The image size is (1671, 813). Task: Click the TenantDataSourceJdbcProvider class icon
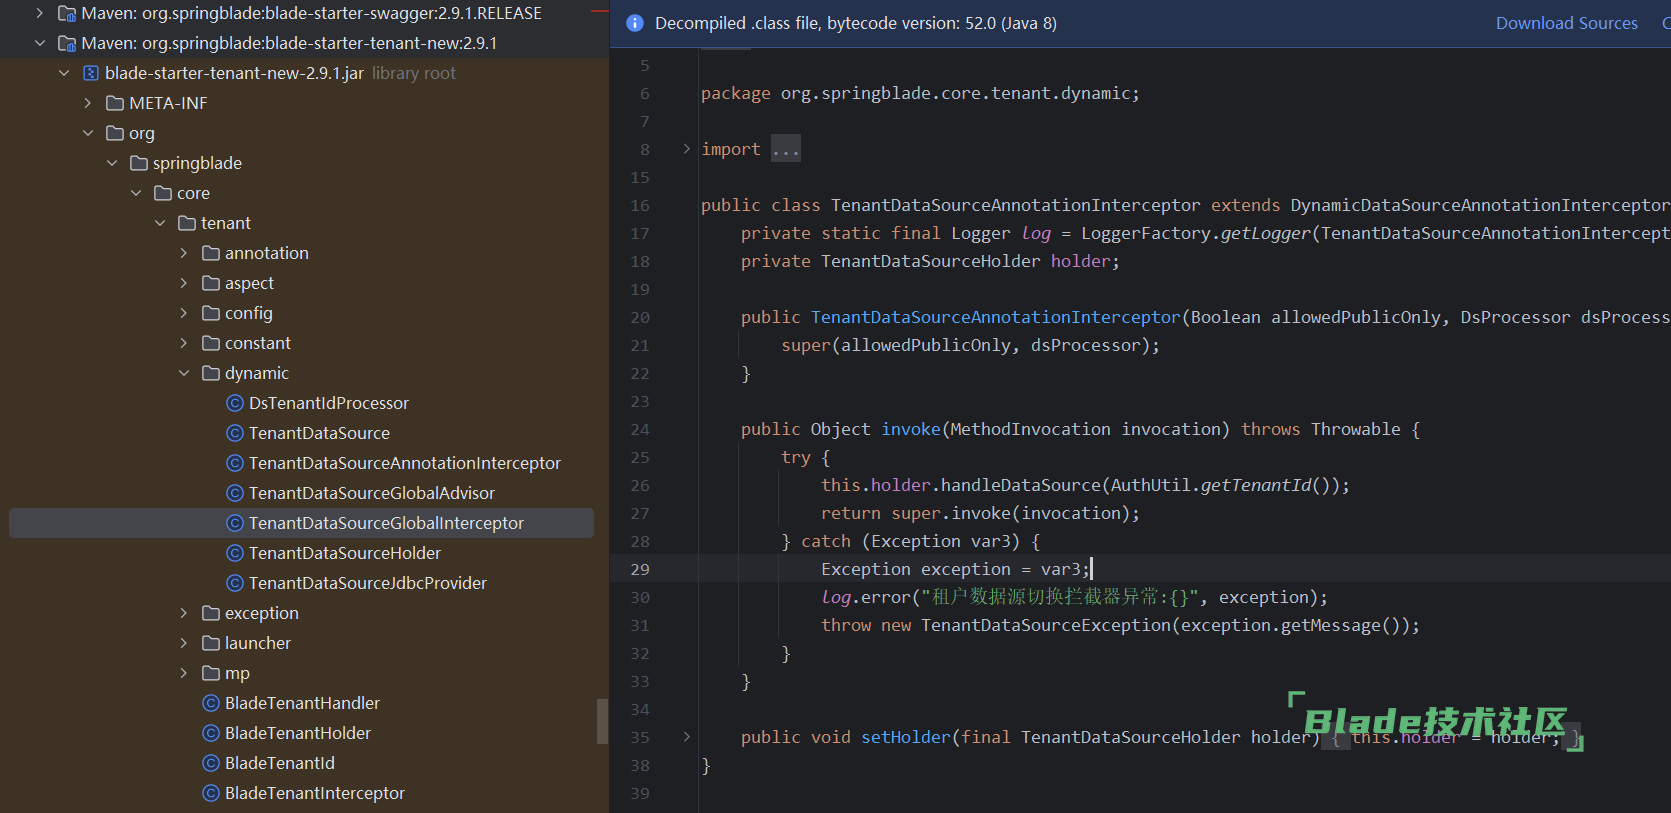[x=235, y=583]
